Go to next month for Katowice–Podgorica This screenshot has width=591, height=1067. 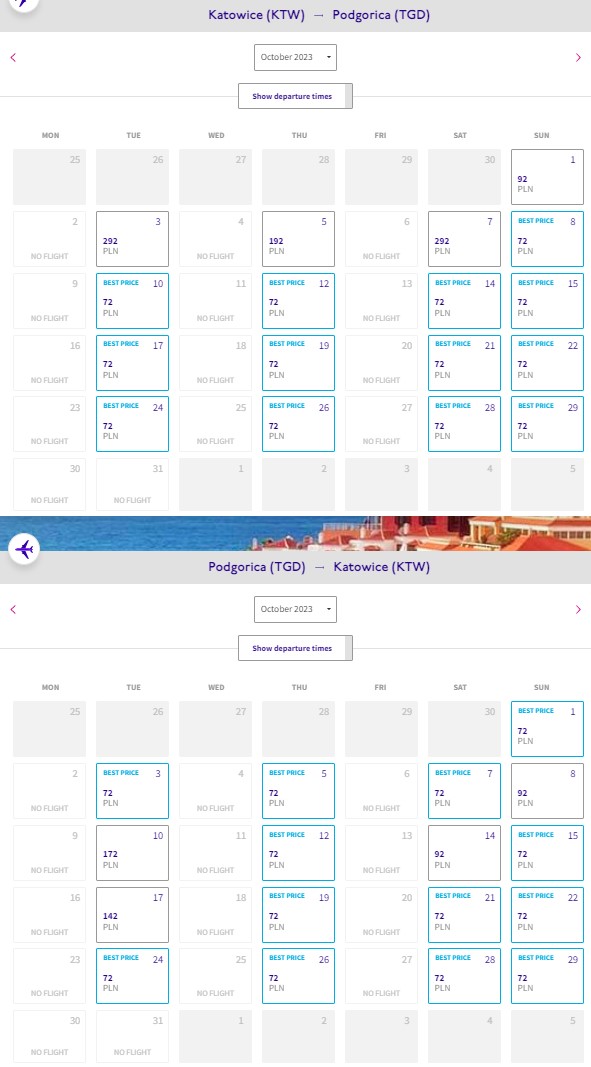[578, 58]
